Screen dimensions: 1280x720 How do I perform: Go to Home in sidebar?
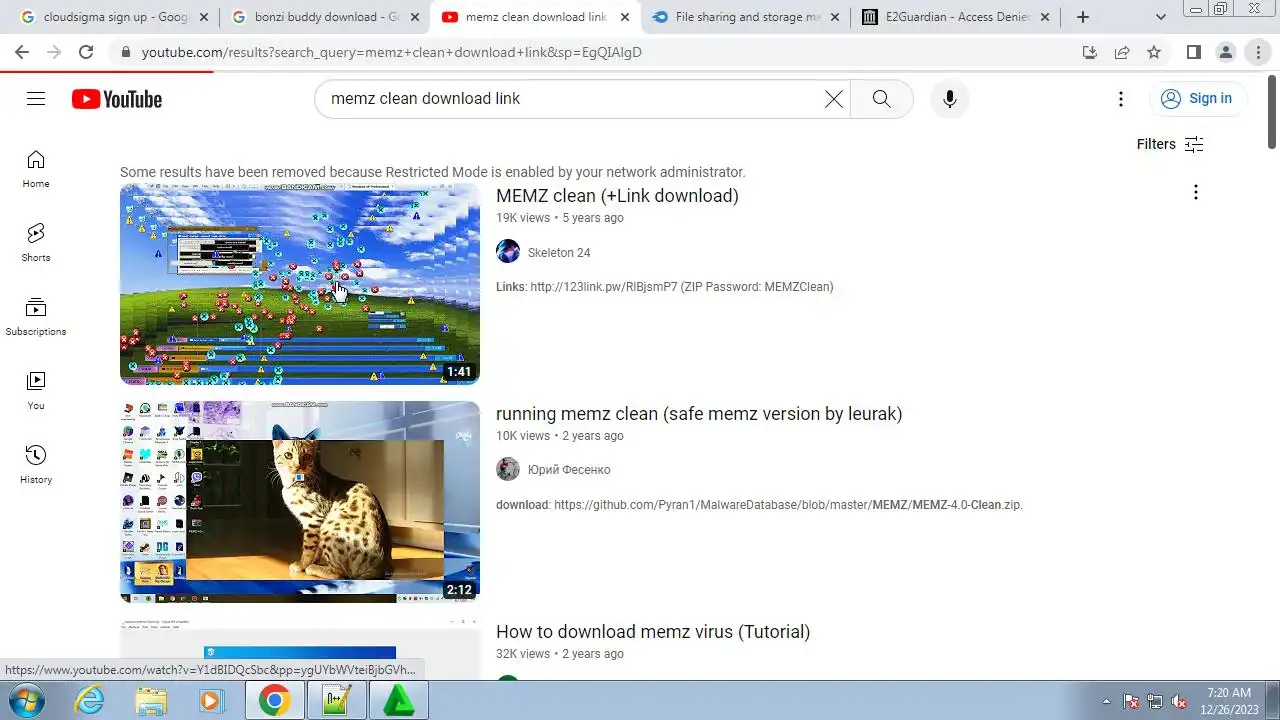[x=36, y=169]
